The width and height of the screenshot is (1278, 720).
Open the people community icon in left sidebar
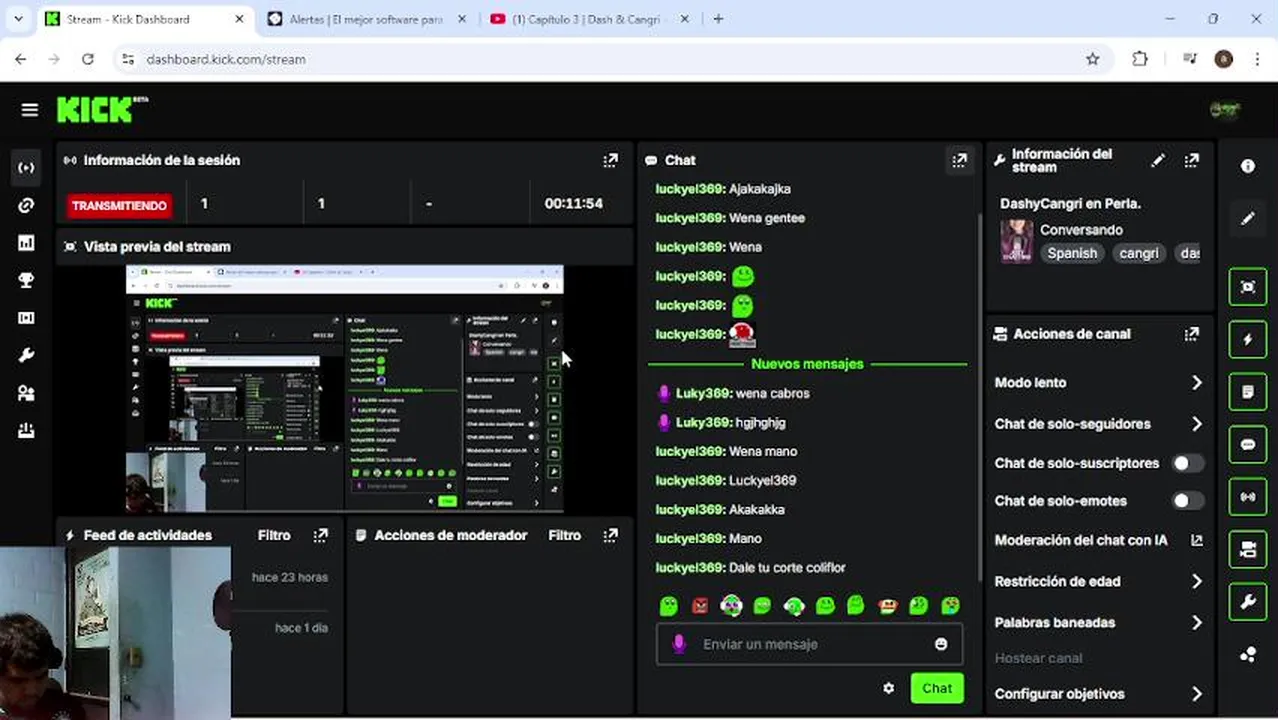coord(26,393)
